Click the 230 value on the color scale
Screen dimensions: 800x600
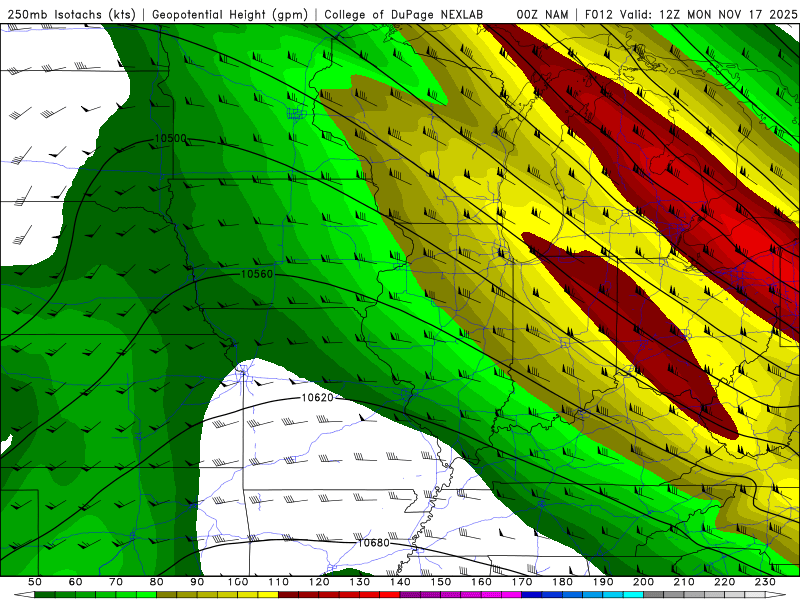coord(765,582)
